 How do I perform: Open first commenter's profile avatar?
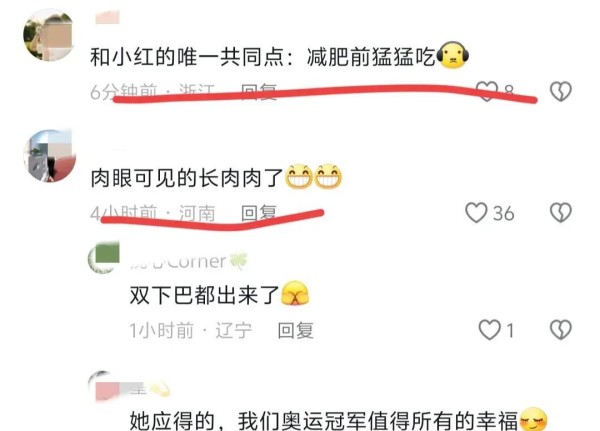click(49, 35)
